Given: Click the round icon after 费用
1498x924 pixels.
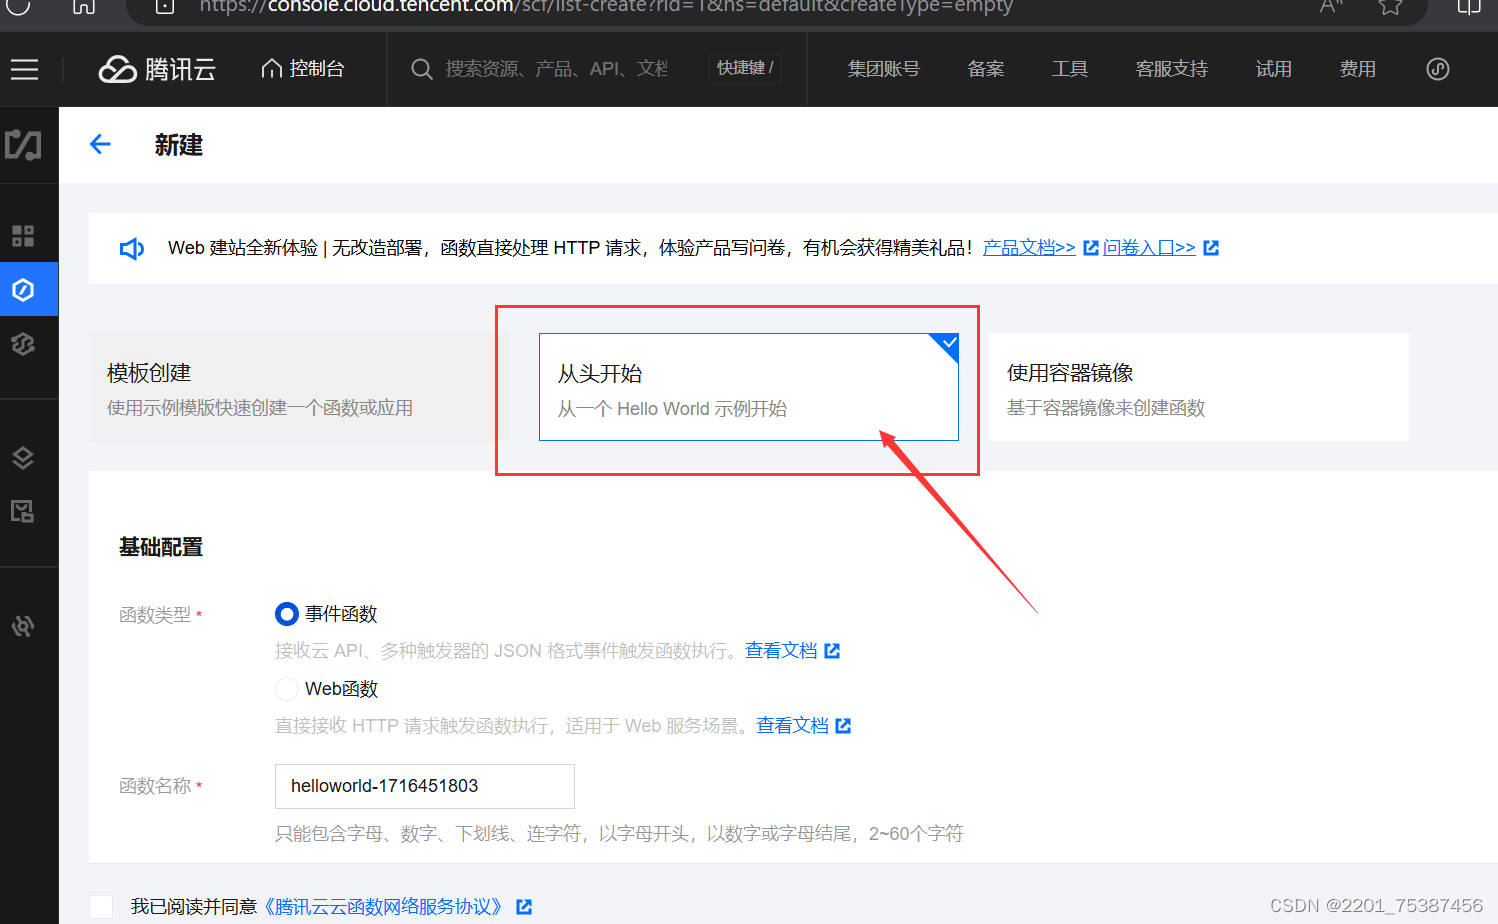Looking at the screenshot, I should click(1437, 69).
